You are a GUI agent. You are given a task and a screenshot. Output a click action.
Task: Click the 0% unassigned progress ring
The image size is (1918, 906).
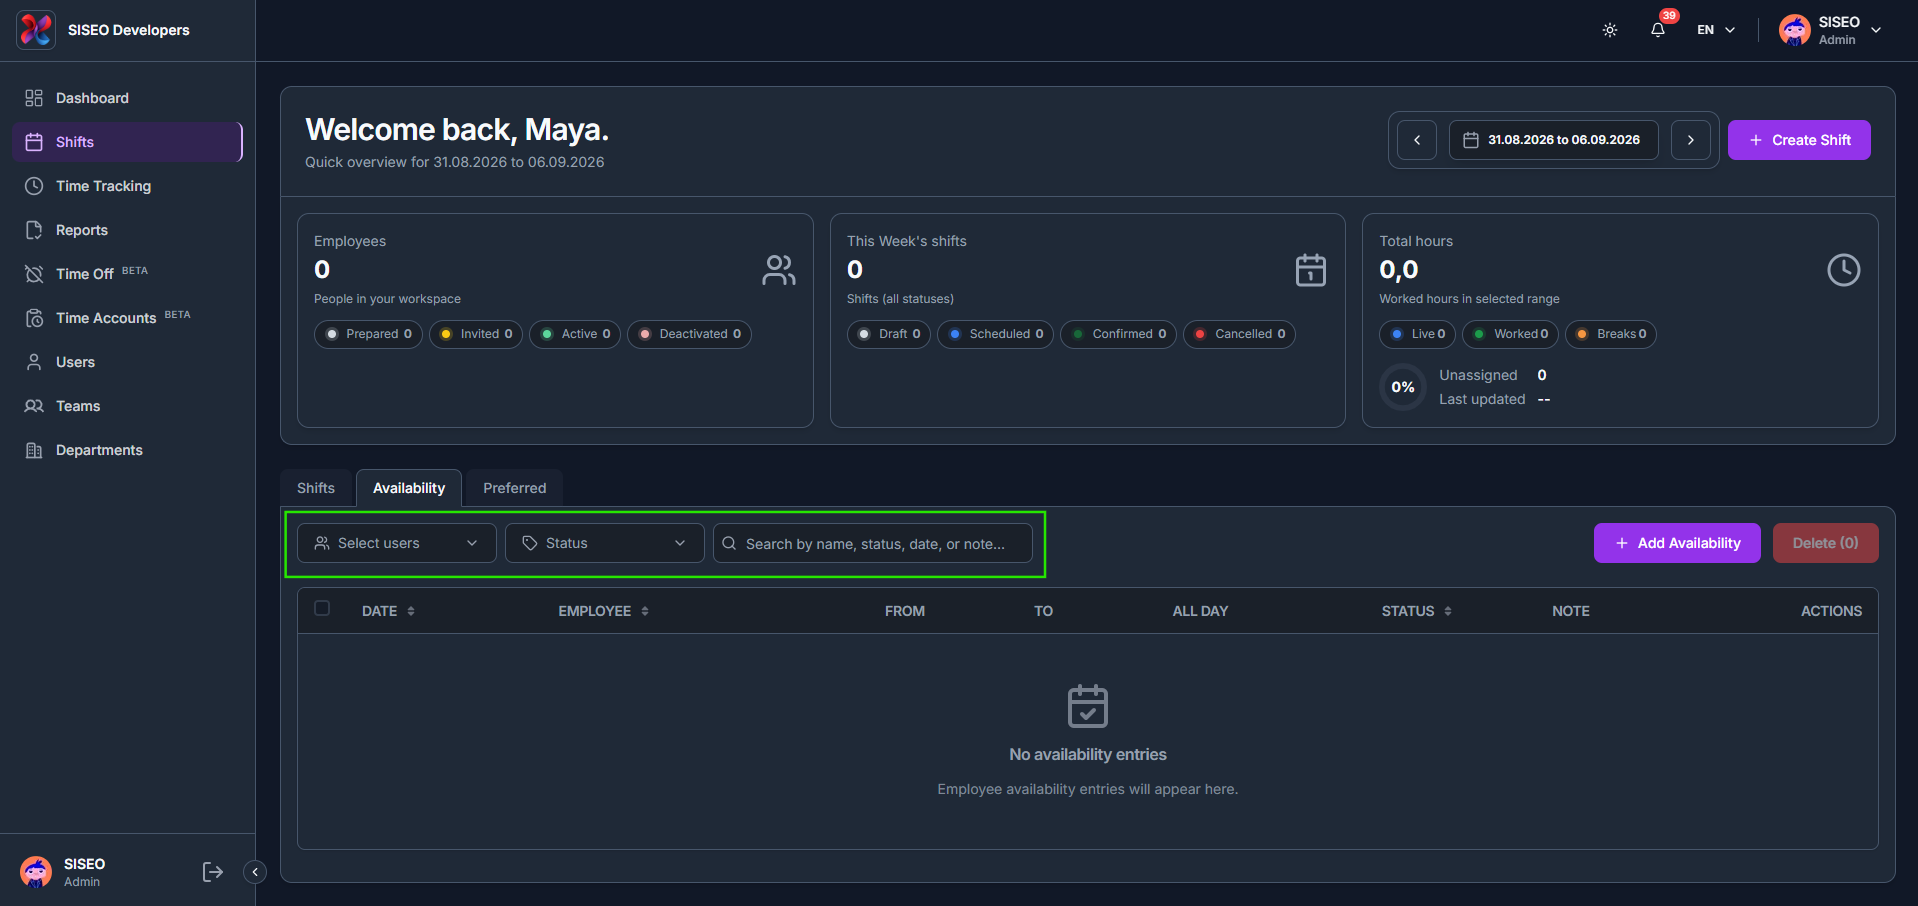pyautogui.click(x=1403, y=387)
